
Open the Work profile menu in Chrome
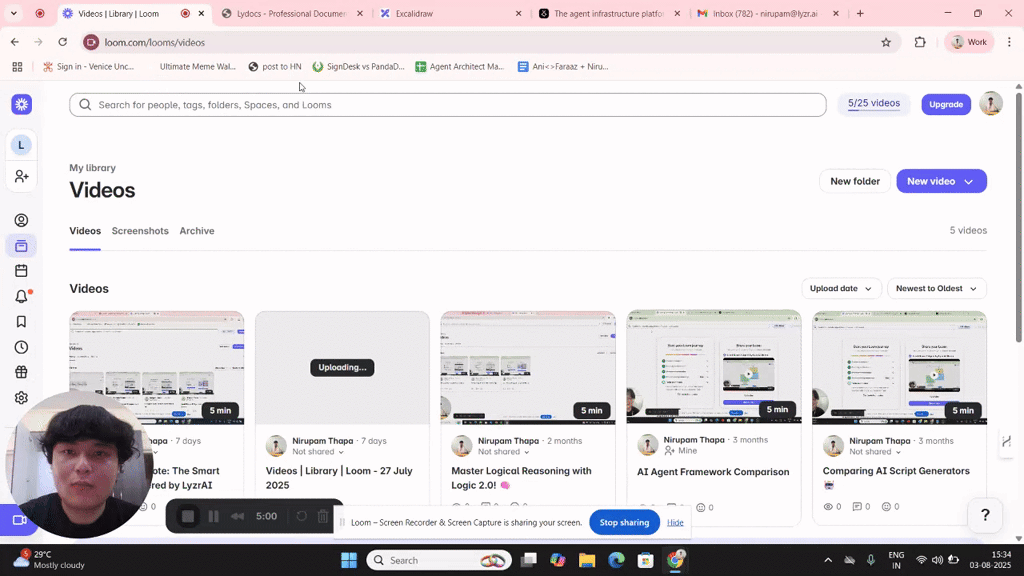[969, 42]
